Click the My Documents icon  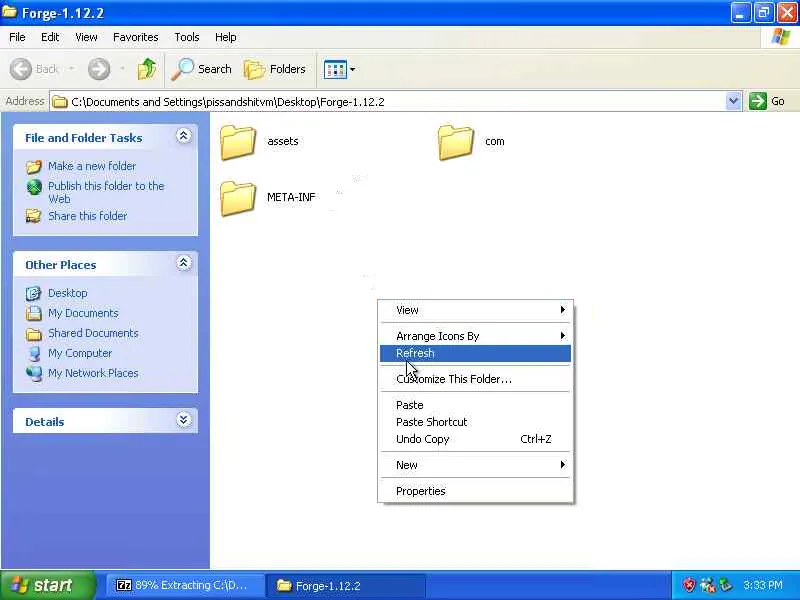34,313
